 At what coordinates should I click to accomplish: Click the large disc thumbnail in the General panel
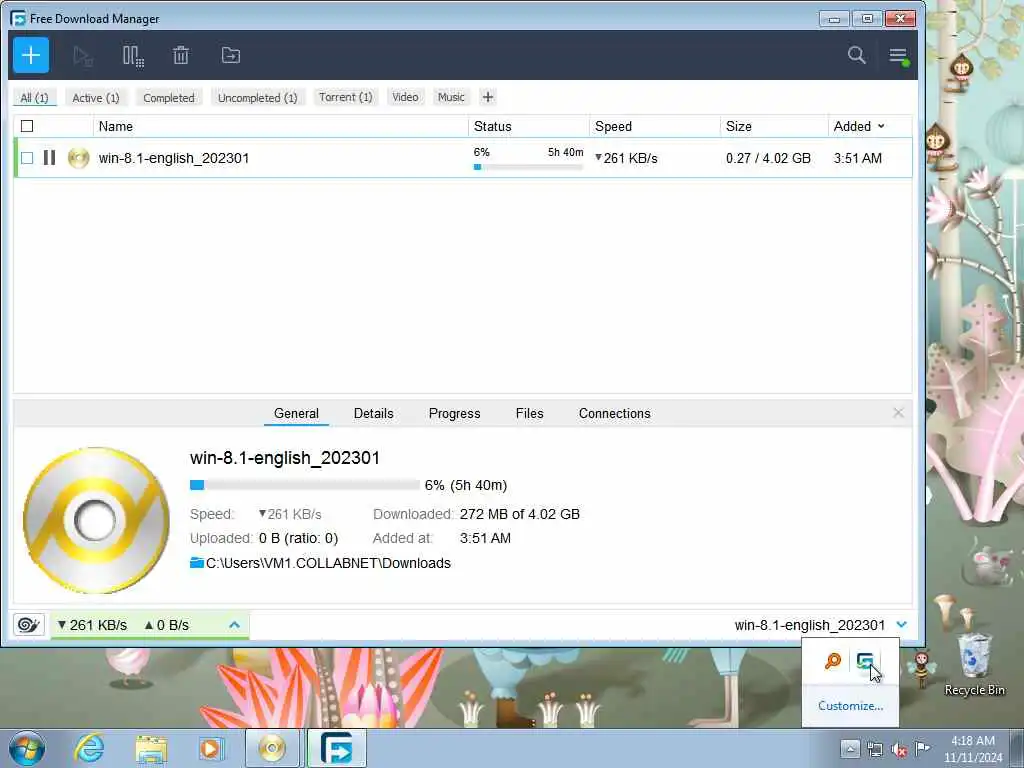[x=96, y=520]
